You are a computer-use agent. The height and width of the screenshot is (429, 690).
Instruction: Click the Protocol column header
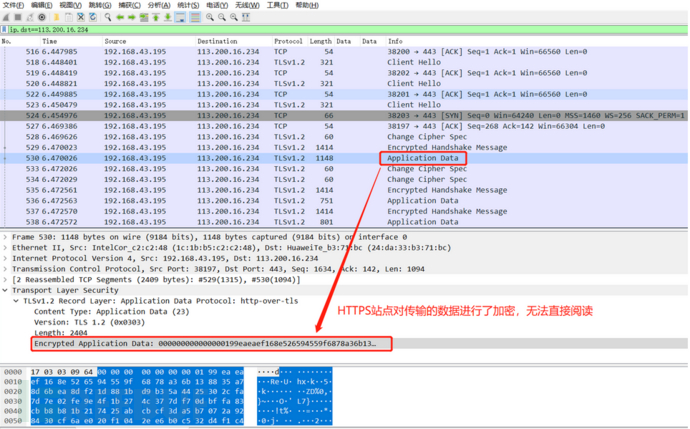(x=288, y=41)
